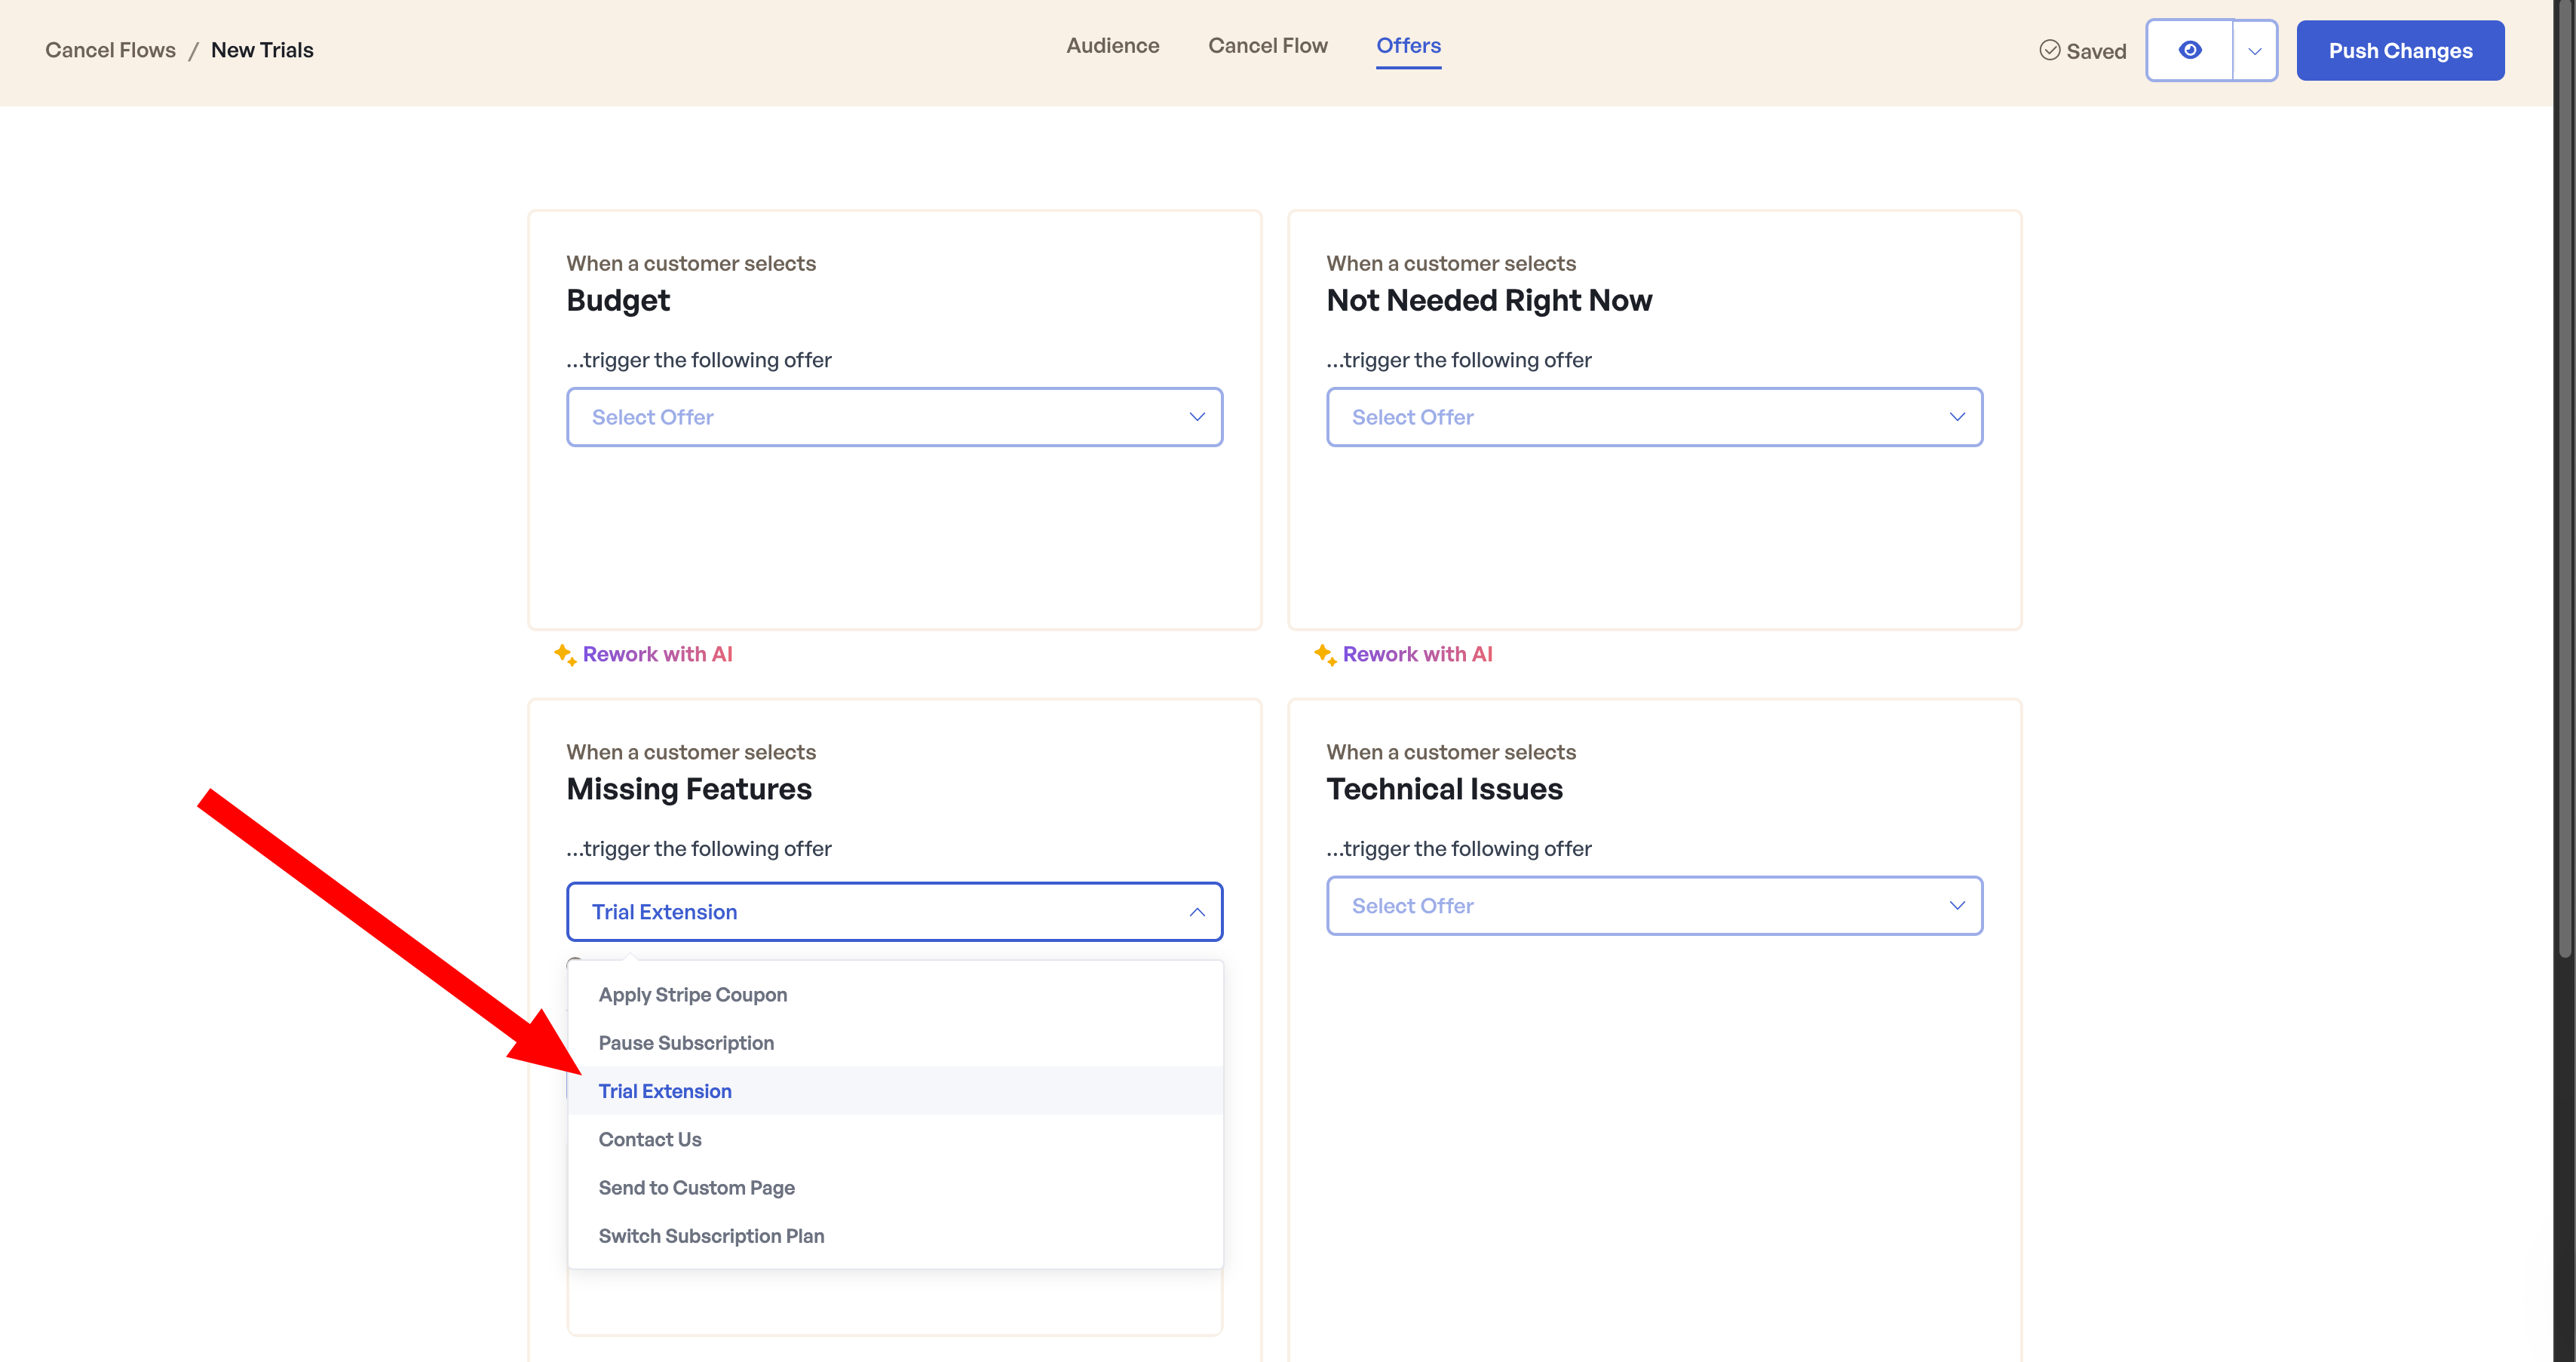Select Switch Subscription Plan option
Screen dimensions: 2576x1362
(711, 1236)
